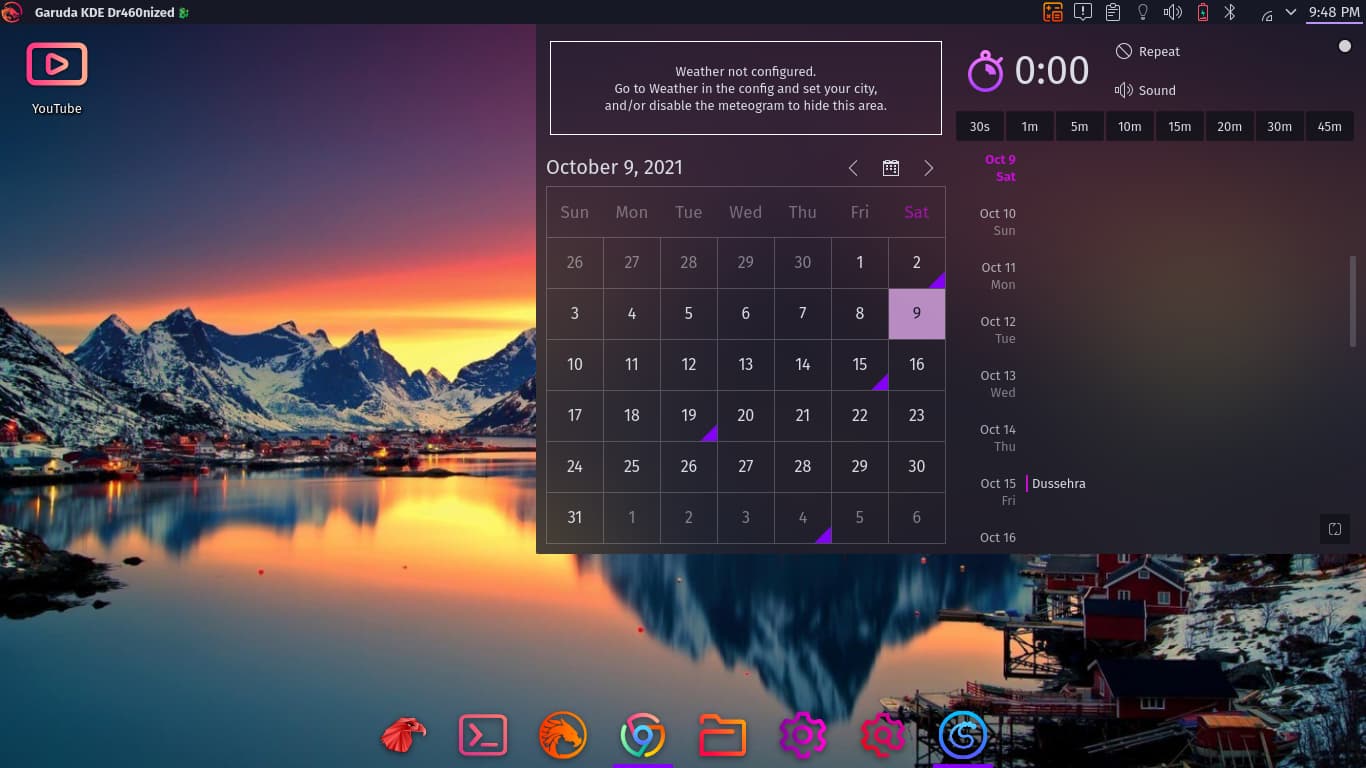This screenshot has height=768, width=1366.
Task: Click the 'Oct 14 Thu' agenda entry
Action: pos(998,438)
